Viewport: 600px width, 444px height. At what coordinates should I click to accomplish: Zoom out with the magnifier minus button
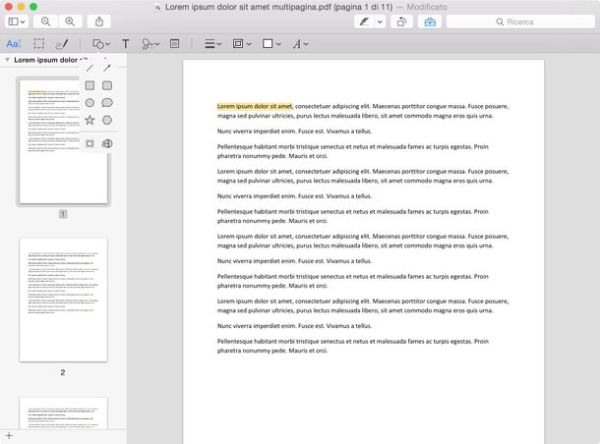(x=46, y=22)
